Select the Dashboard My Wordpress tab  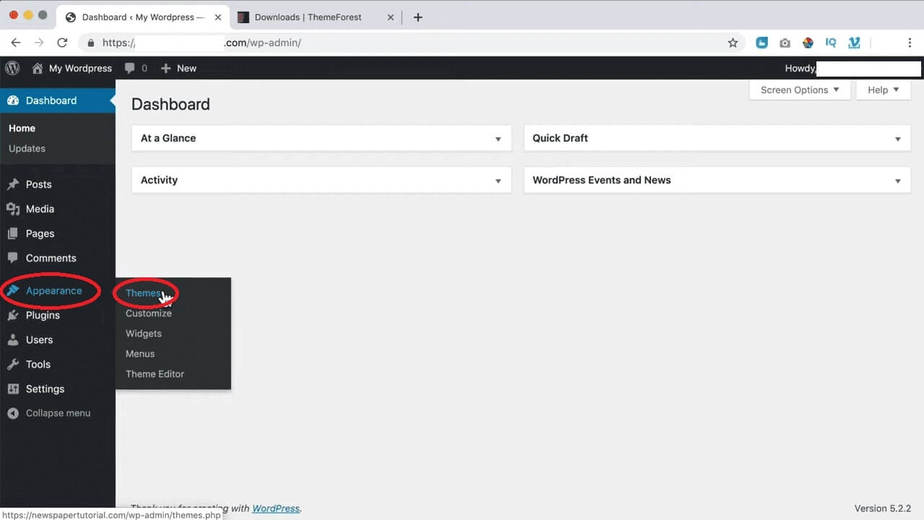(143, 17)
